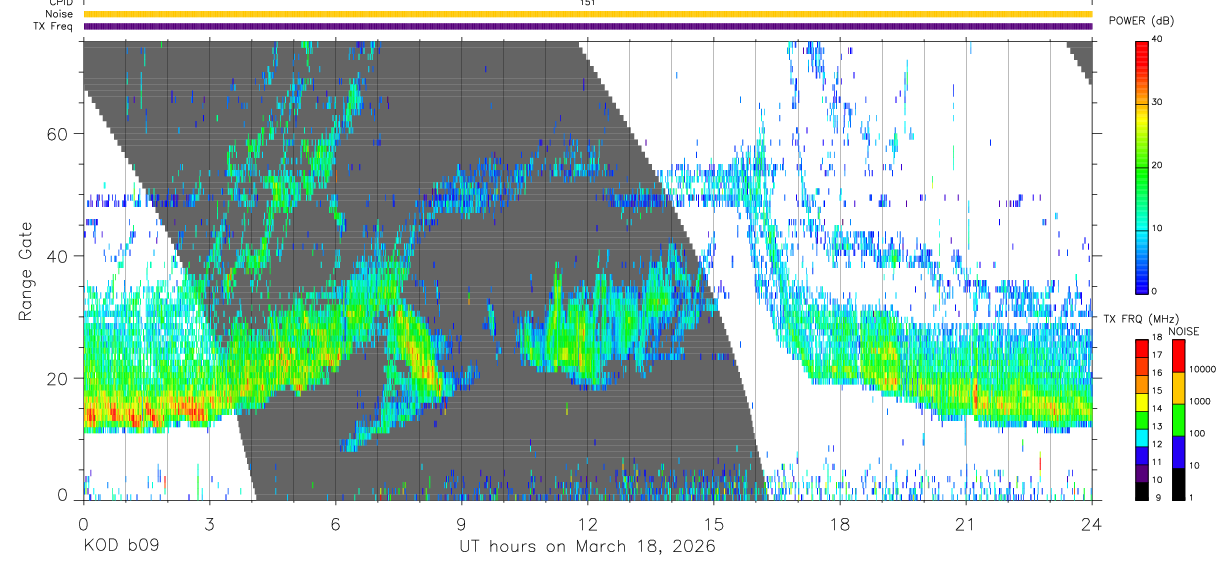1228x567 pixels.
Task: Select the 'TX Freq' row label
Action: click(x=52, y=26)
